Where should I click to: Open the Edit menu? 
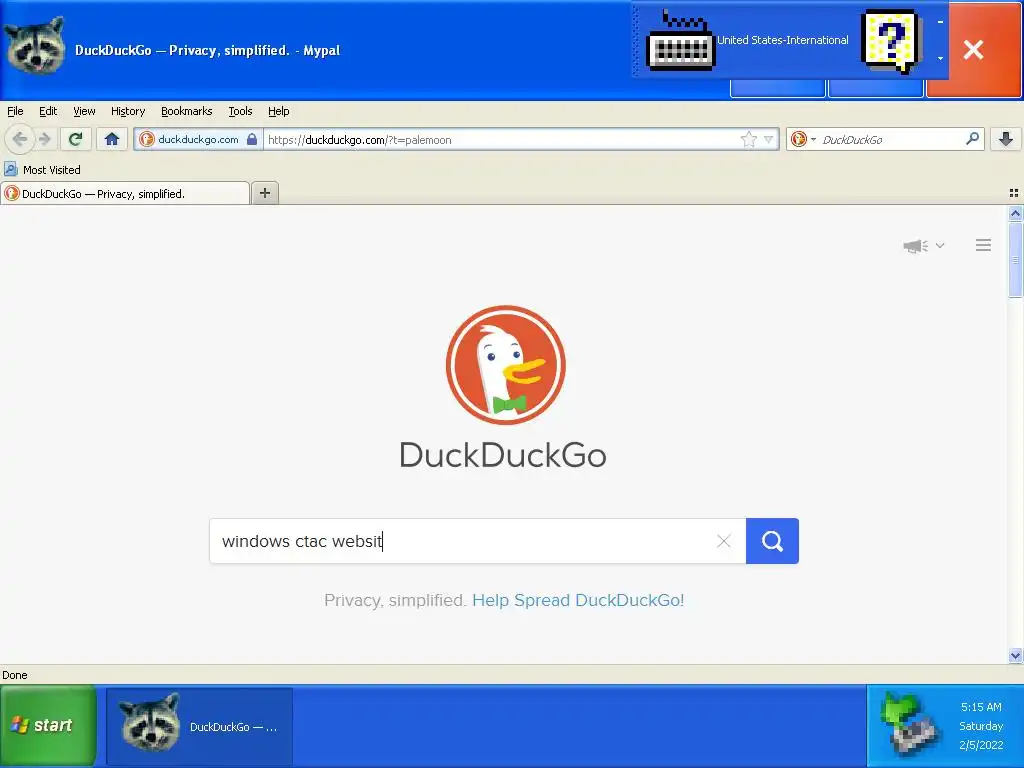(48, 111)
